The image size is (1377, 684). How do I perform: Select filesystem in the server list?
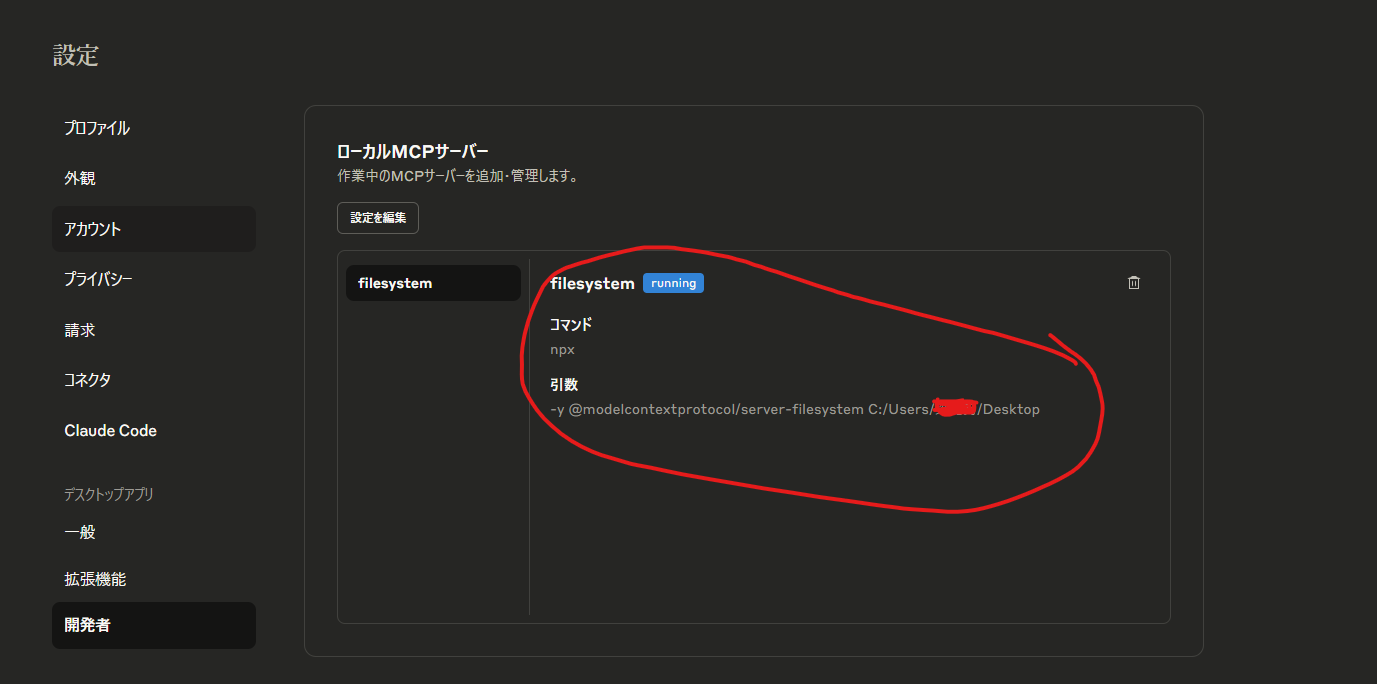(x=433, y=283)
